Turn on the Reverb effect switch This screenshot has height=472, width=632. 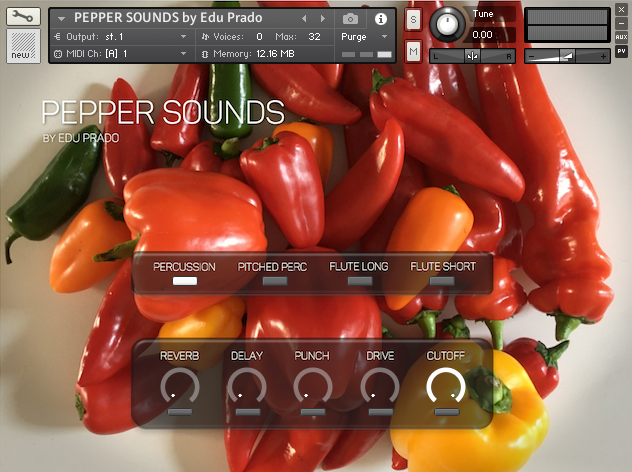(180, 411)
